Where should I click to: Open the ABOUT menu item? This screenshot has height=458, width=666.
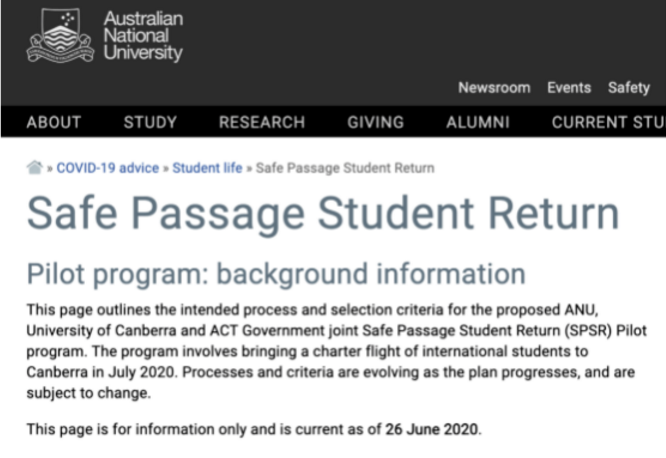(x=54, y=122)
